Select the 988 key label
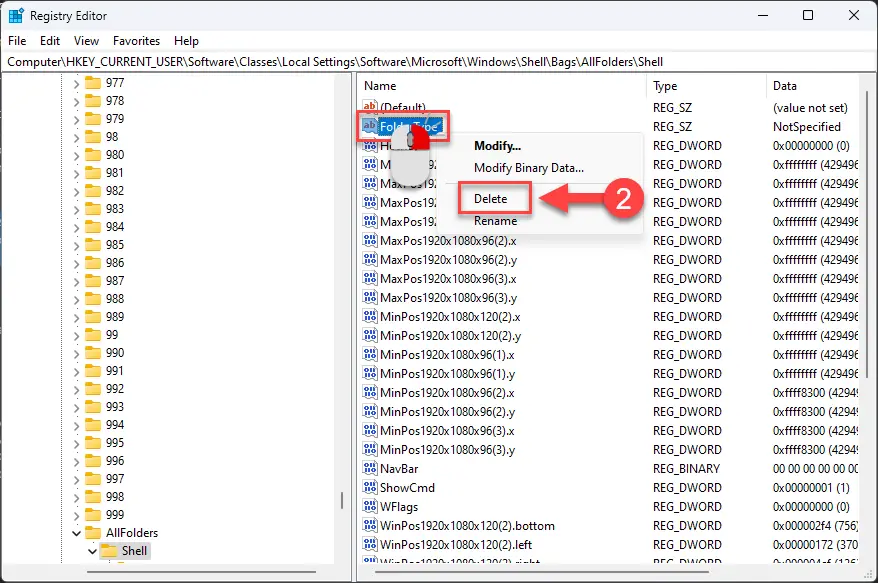The height and width of the screenshot is (583, 878). [114, 299]
